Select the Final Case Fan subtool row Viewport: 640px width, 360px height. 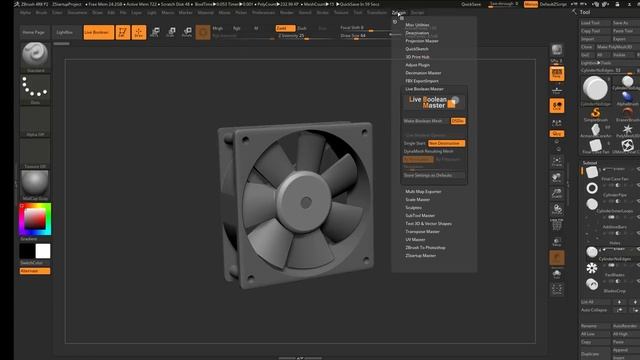click(x=610, y=173)
